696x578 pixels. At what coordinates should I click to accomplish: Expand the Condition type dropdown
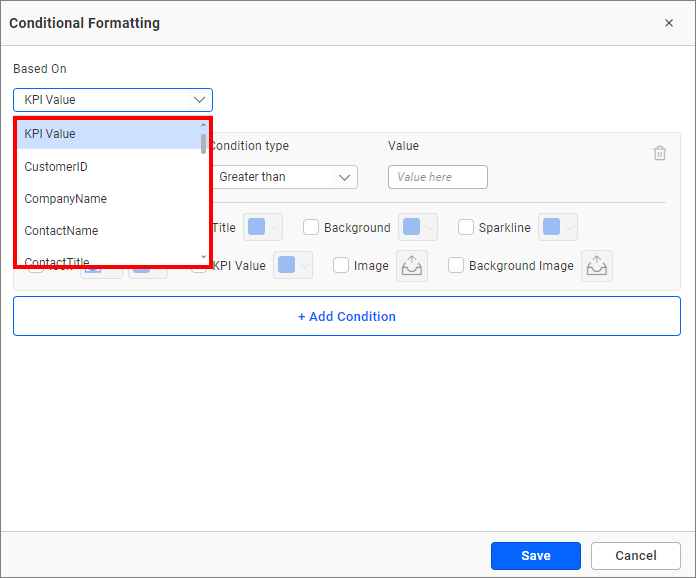[x=286, y=177]
